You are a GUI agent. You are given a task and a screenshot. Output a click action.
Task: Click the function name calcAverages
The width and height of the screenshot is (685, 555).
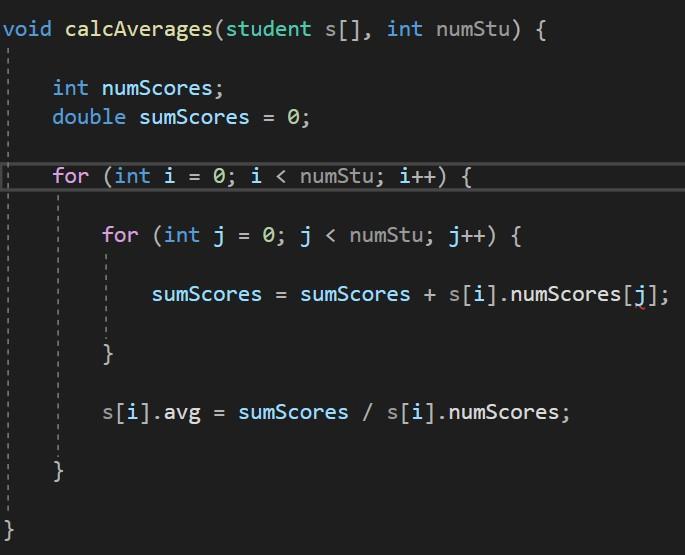point(138,30)
